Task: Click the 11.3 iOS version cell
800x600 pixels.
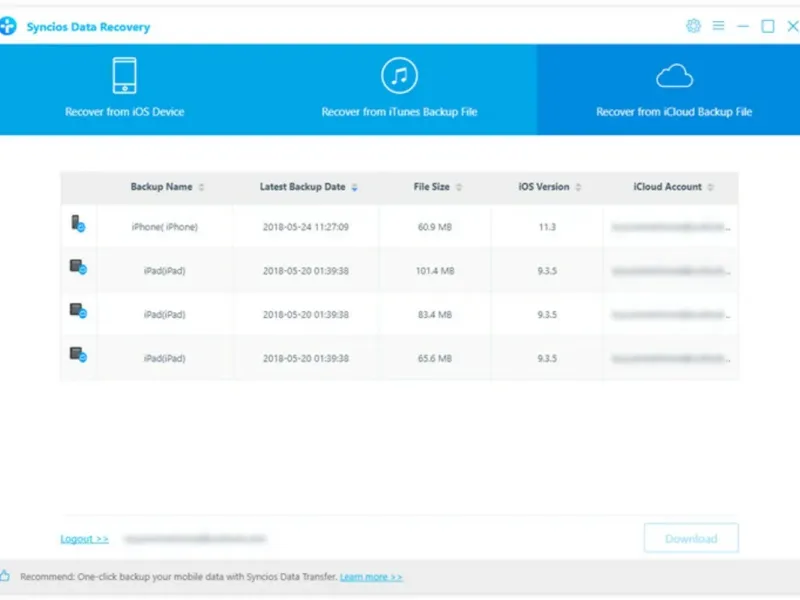Action: click(547, 227)
